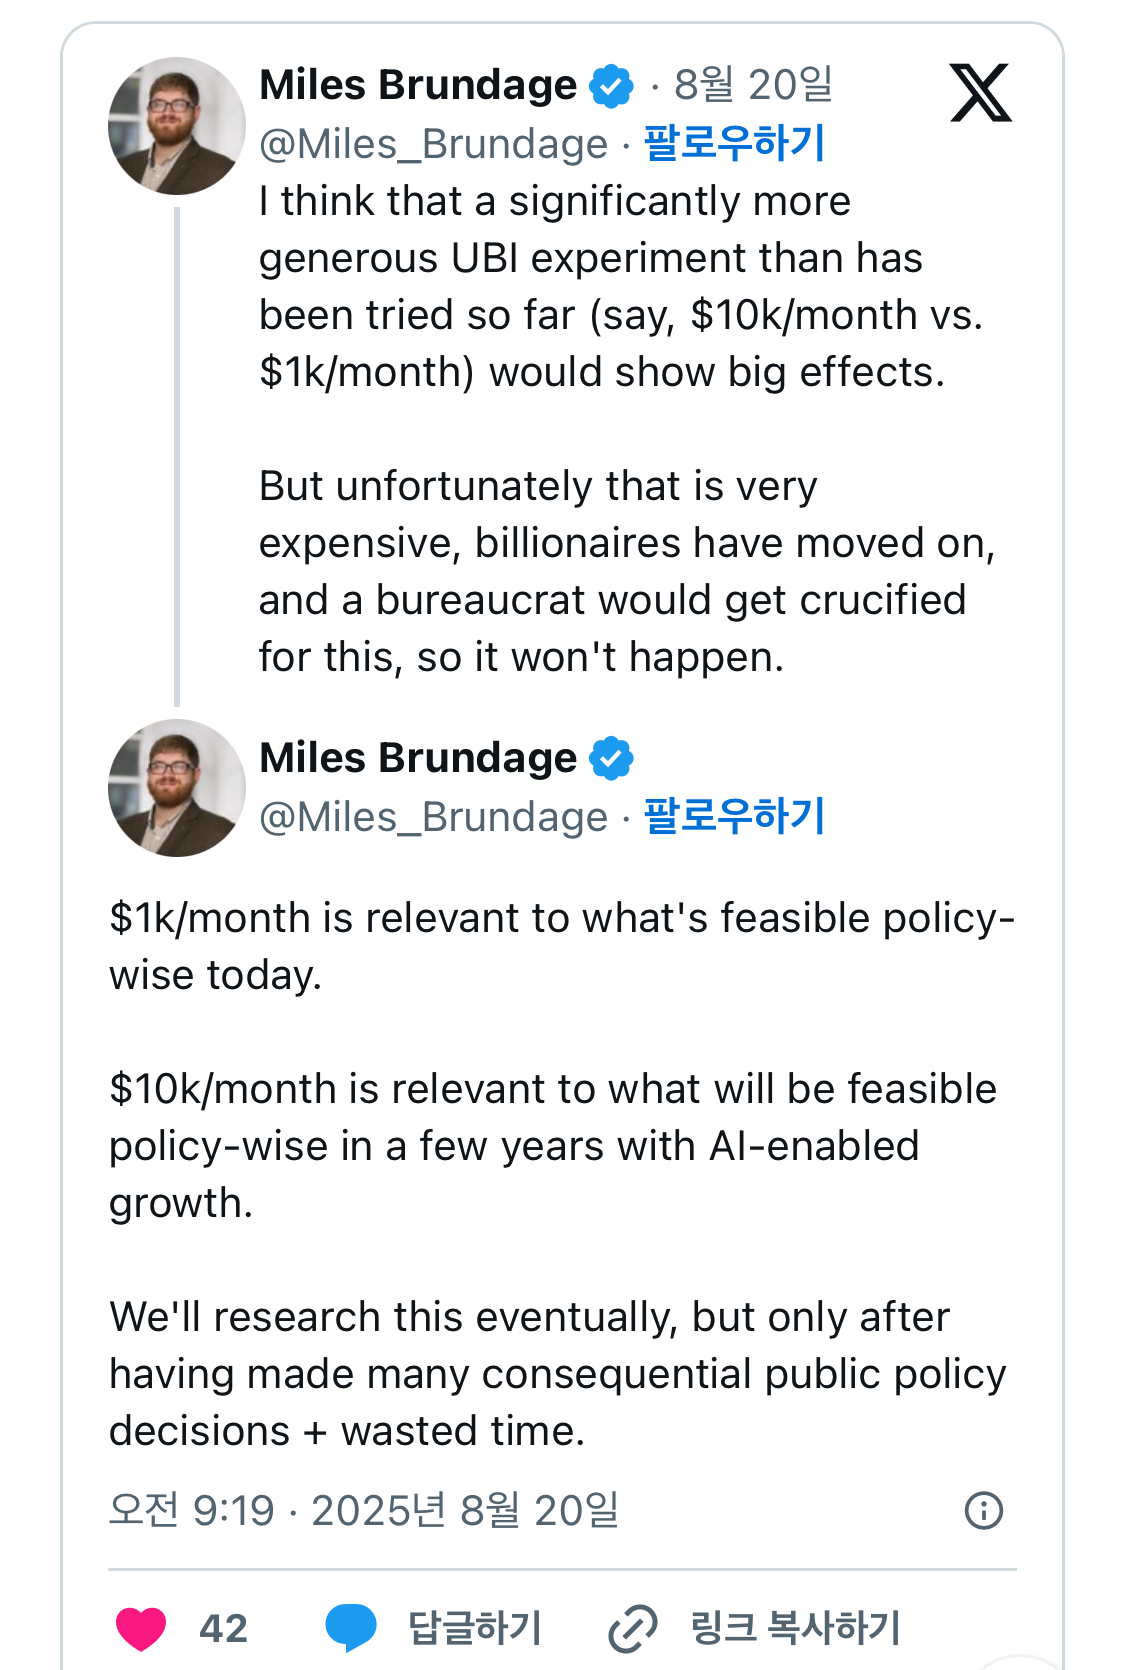Follow Miles Brundage from the second tweet
1125x1670 pixels.
(x=734, y=816)
